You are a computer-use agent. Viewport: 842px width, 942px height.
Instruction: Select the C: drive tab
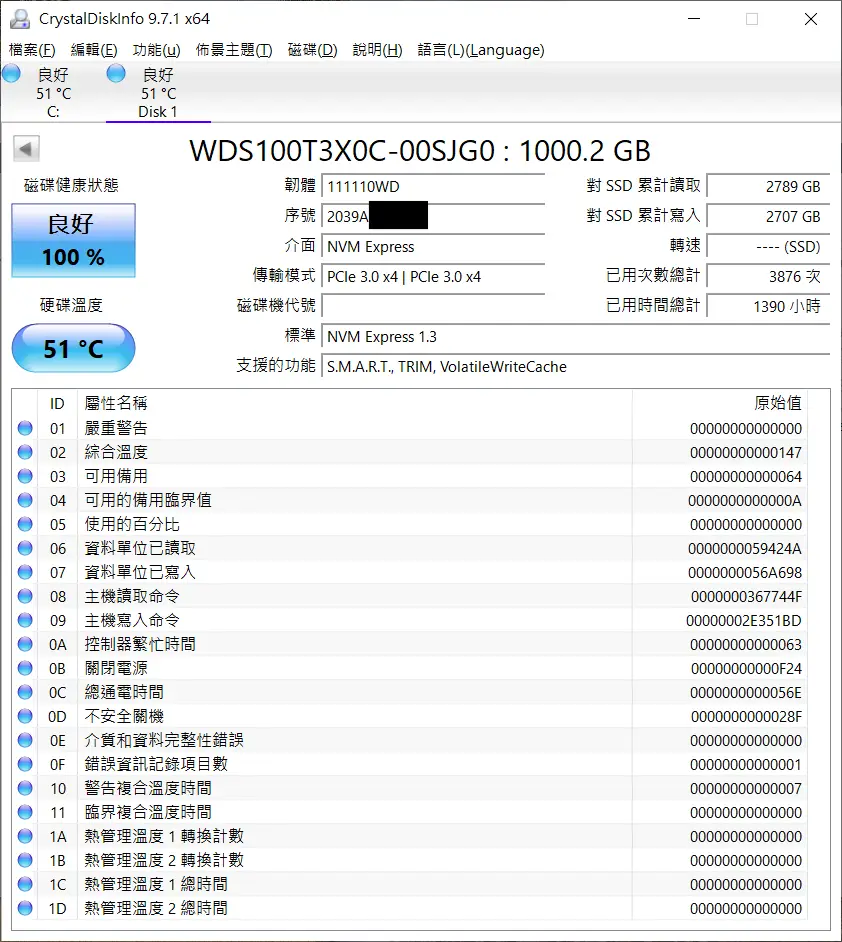pos(53,93)
